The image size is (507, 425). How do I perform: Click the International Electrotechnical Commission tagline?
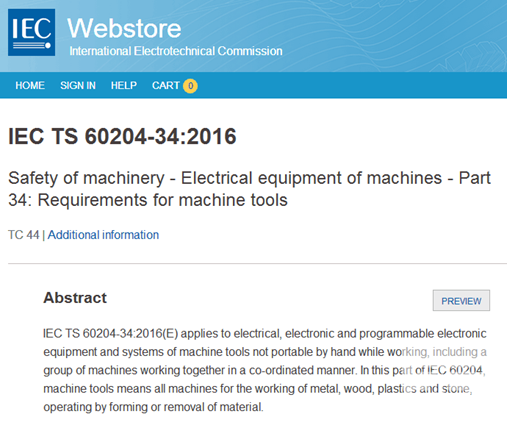tap(176, 51)
